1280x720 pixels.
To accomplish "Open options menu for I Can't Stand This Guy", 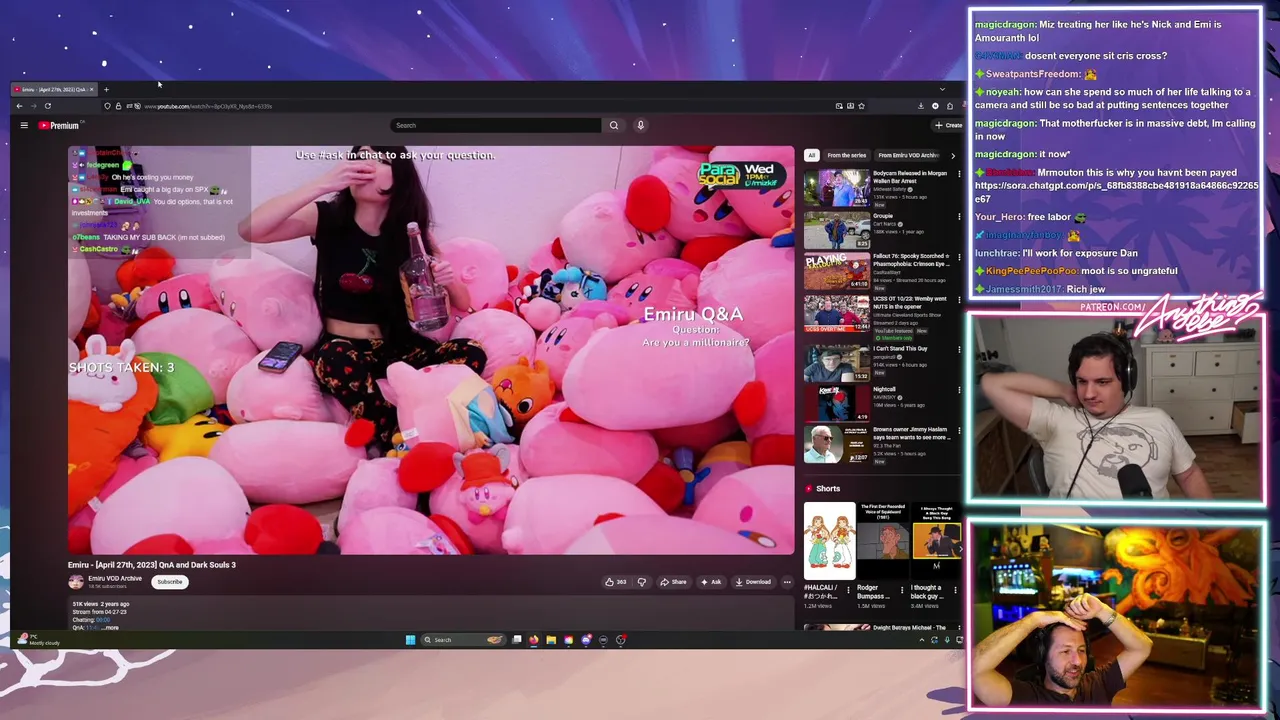I will [959, 350].
